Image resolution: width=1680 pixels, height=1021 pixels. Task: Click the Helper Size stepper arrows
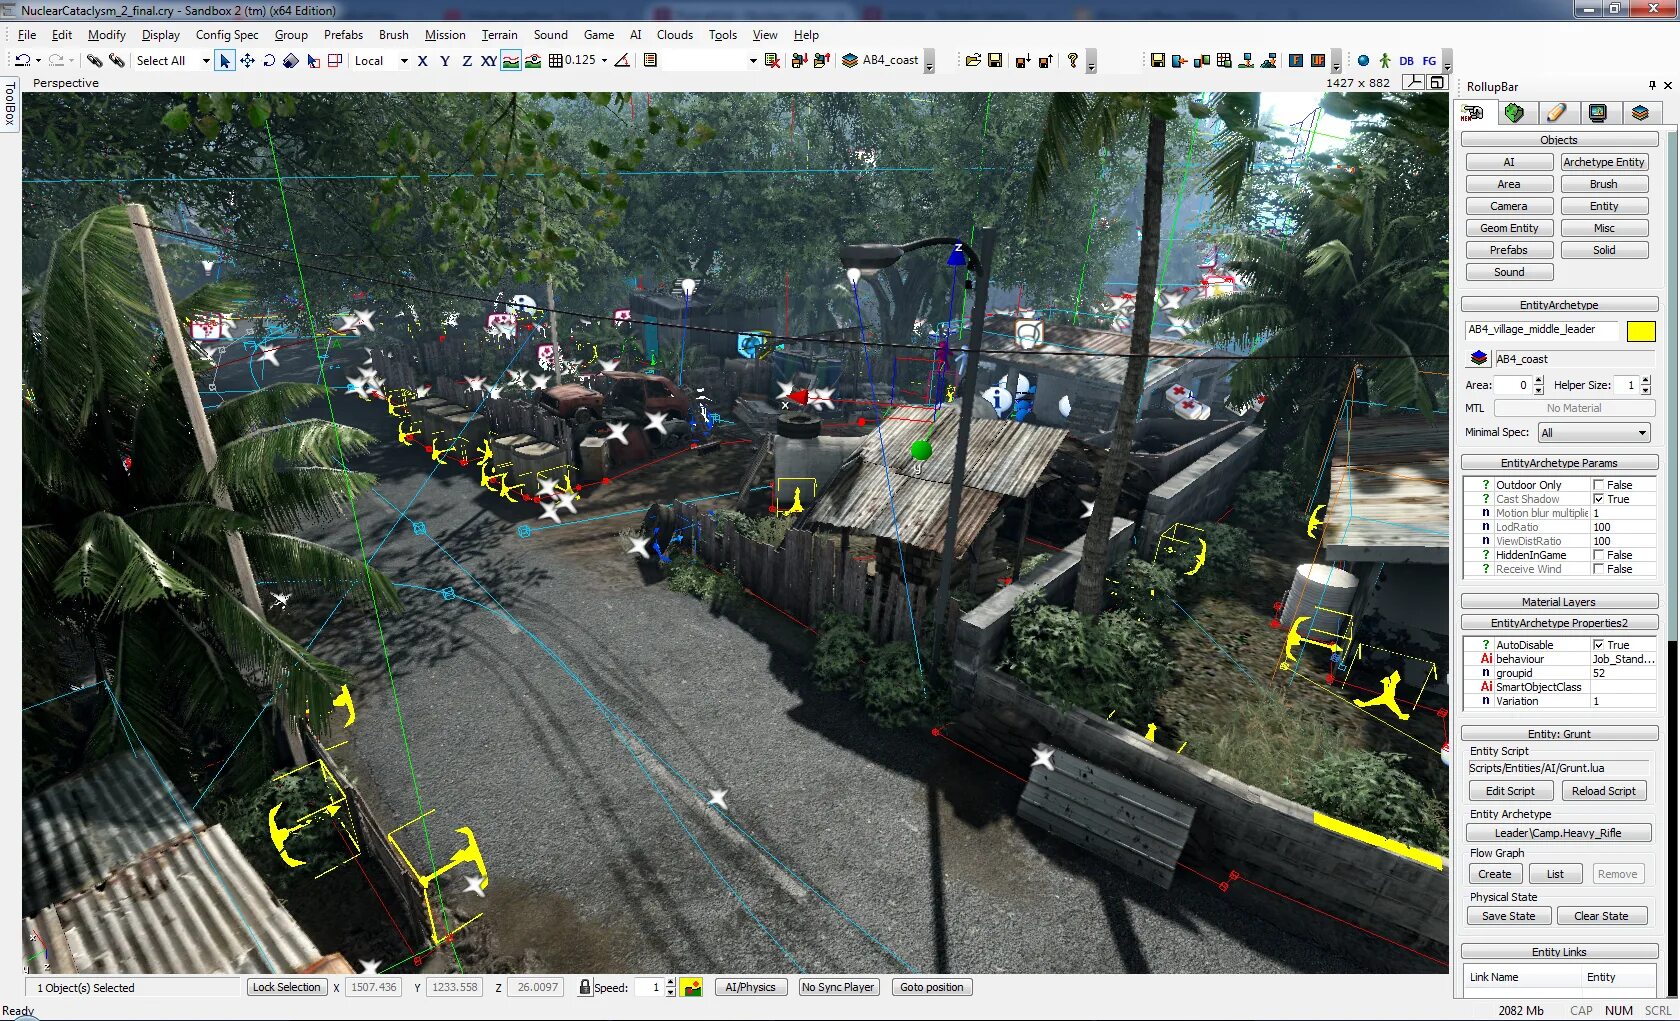(x=1645, y=385)
